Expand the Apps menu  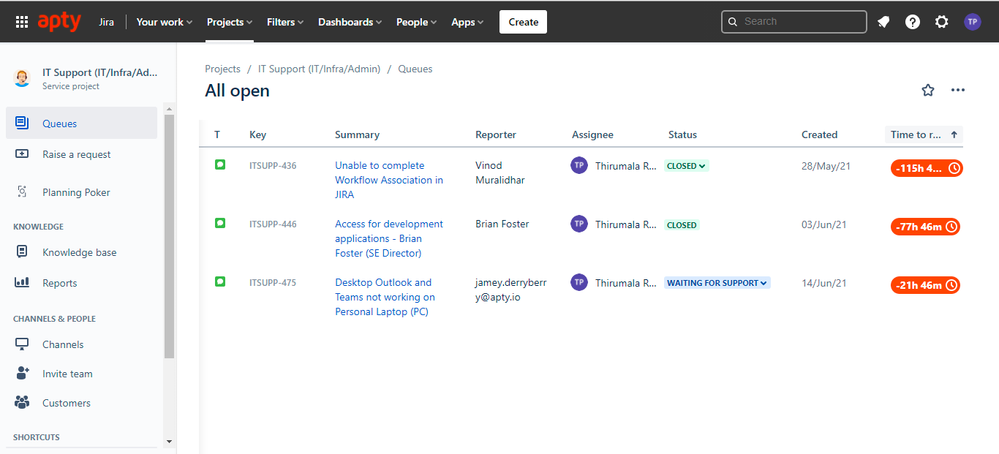[468, 22]
